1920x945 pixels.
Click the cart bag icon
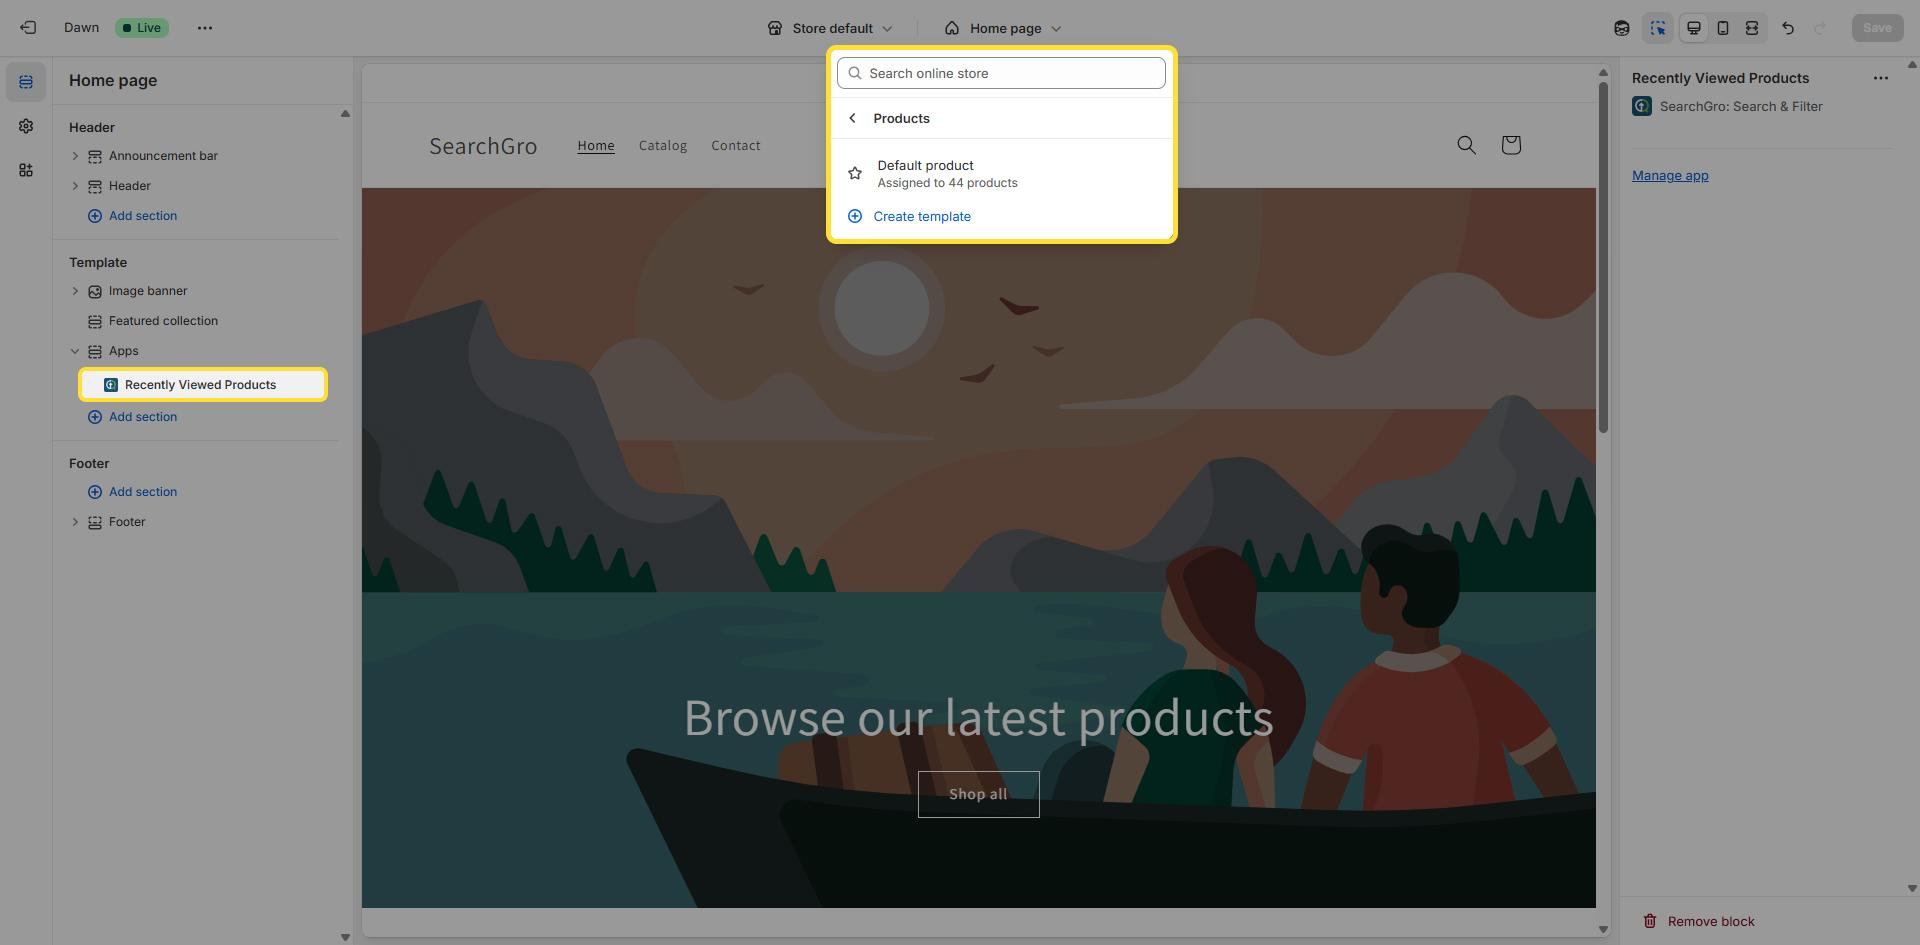tap(1510, 145)
